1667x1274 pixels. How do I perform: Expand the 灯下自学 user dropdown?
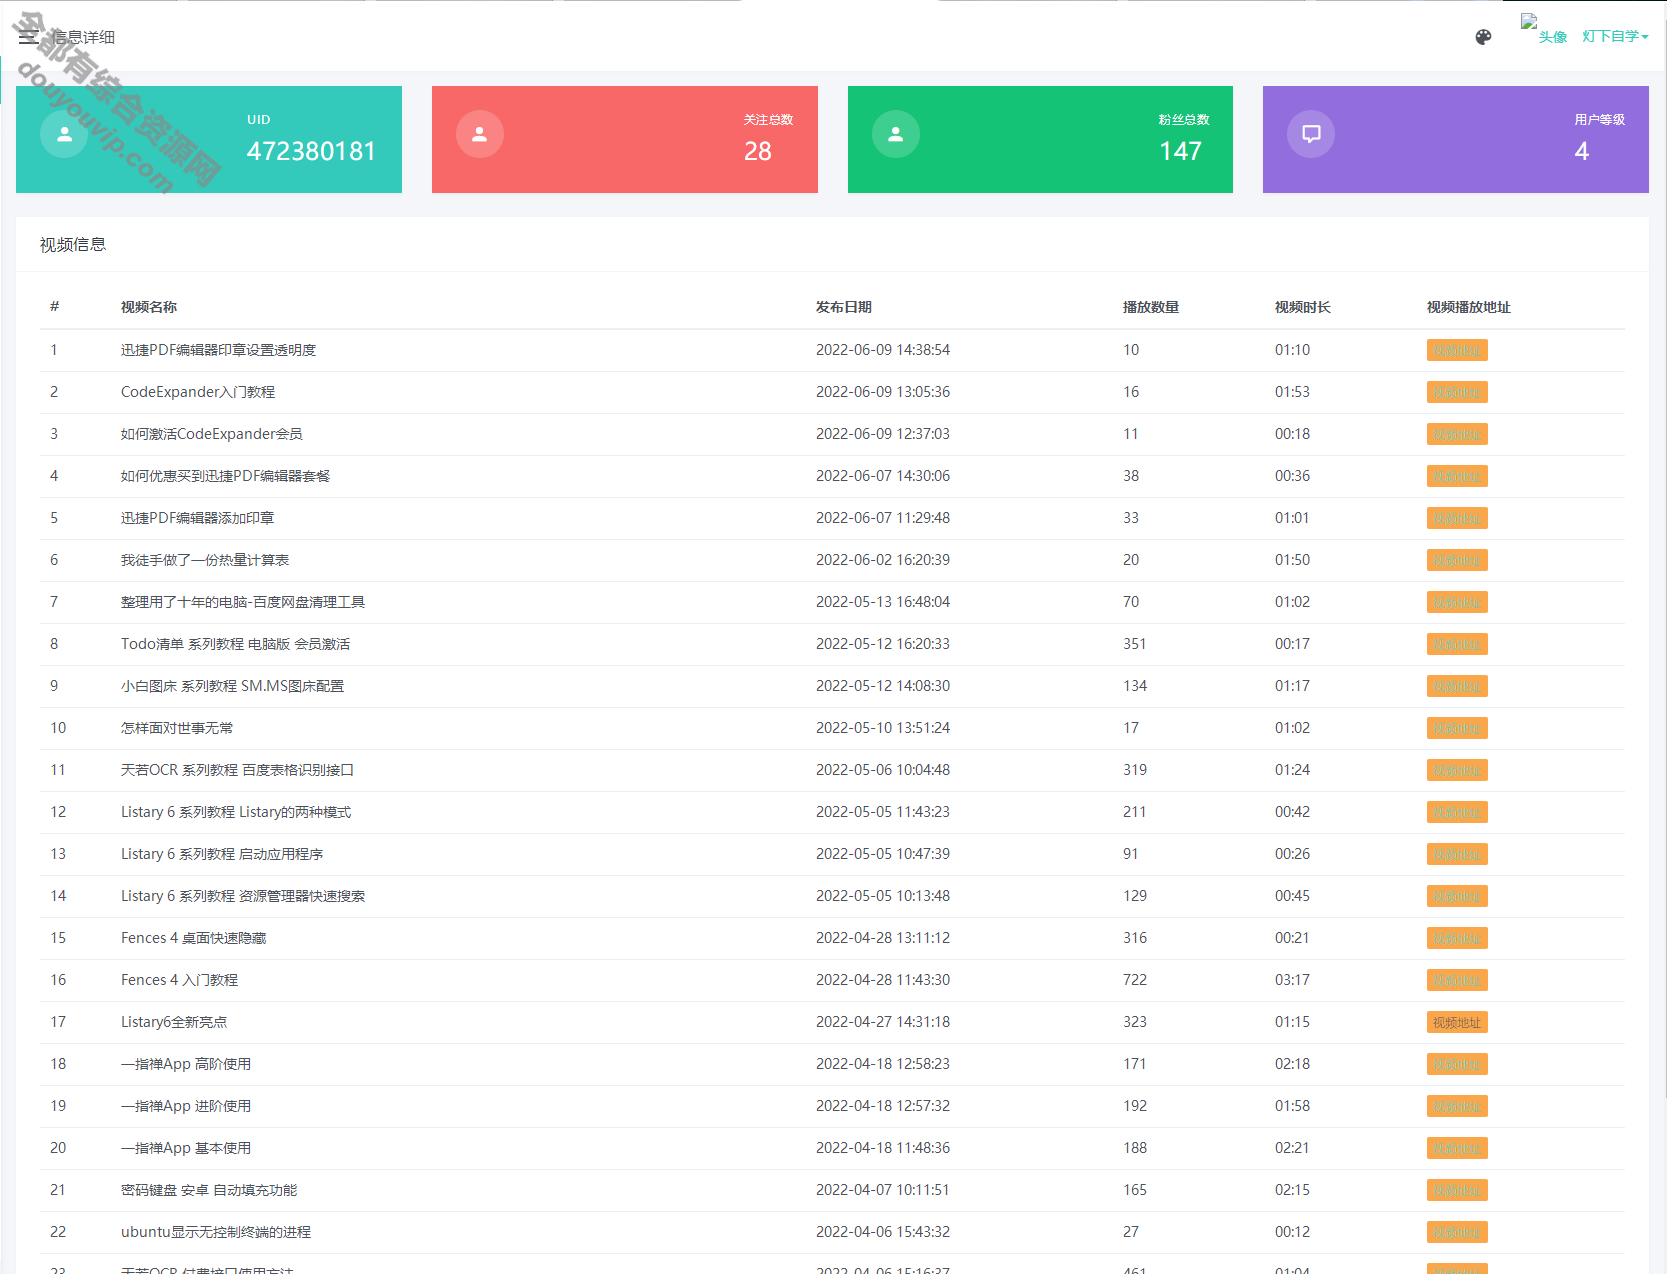pyautogui.click(x=1615, y=36)
